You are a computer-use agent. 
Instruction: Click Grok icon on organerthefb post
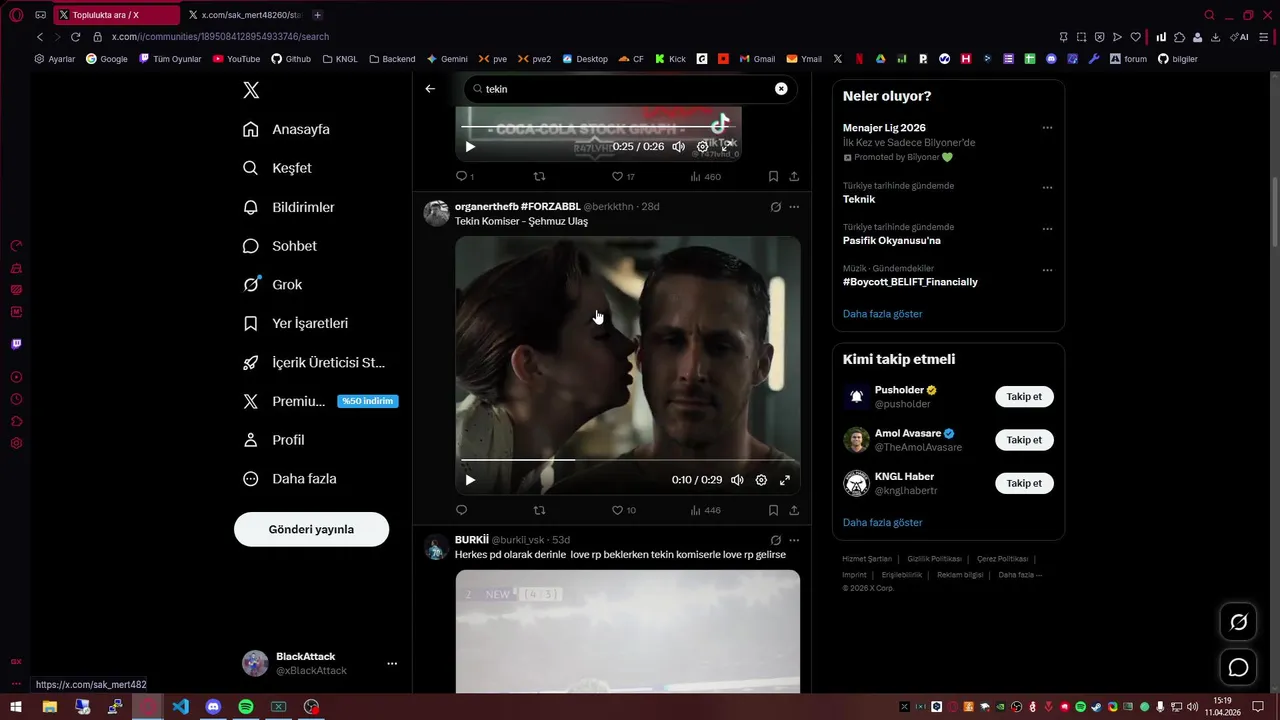point(775,207)
